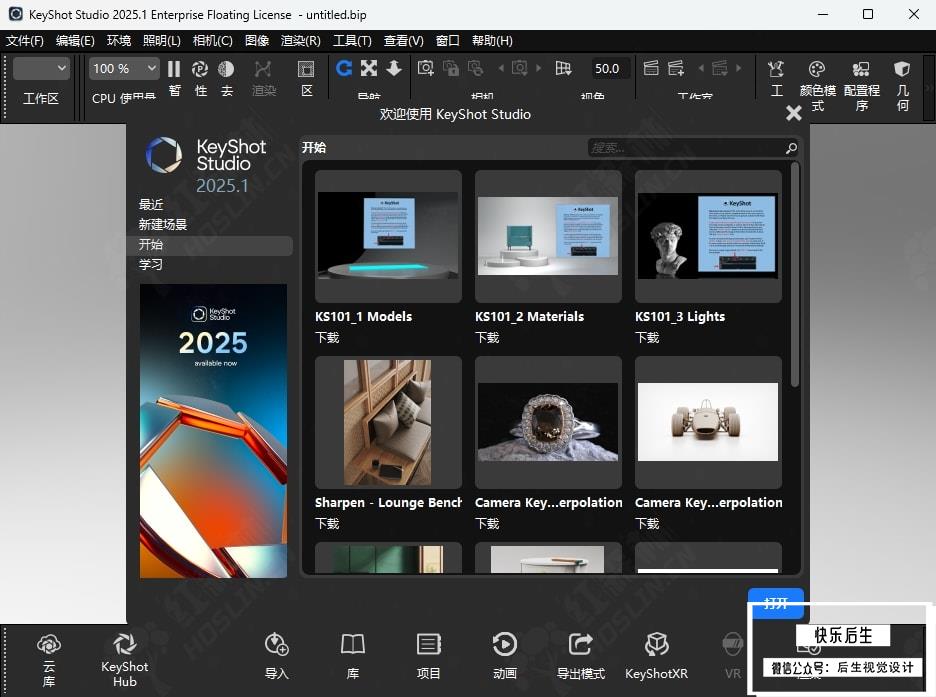
Task: Select the ring scene thumbnail
Action: tap(548, 422)
